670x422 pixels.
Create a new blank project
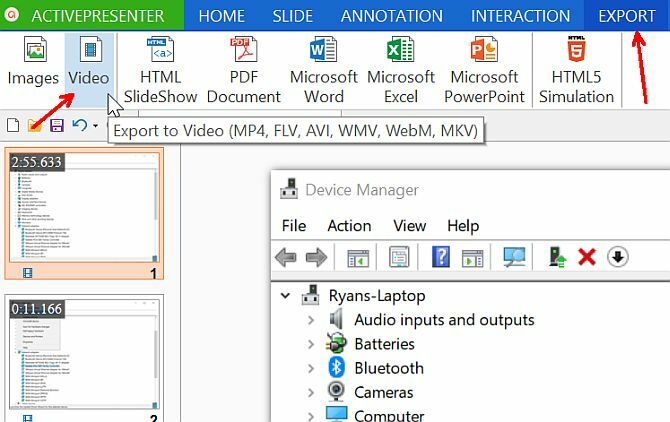(13, 125)
